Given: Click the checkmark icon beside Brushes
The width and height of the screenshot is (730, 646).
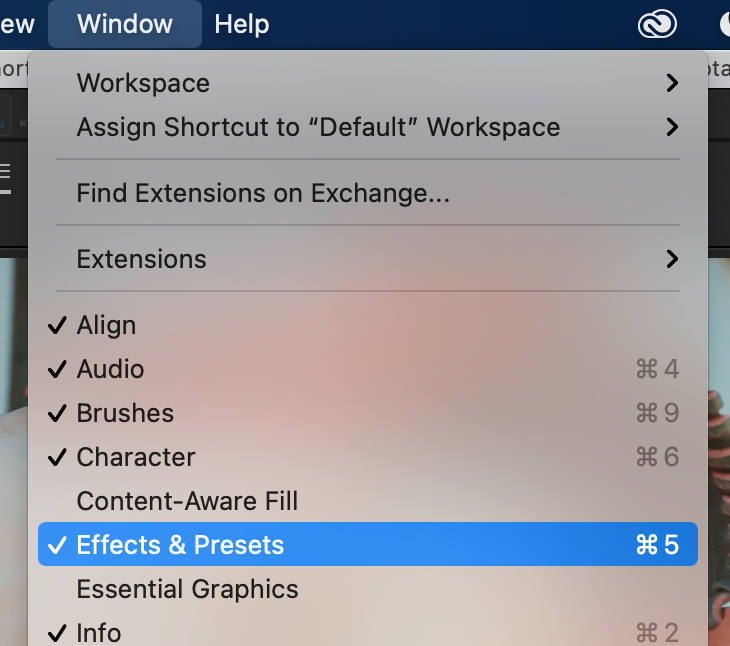Looking at the screenshot, I should pos(57,413).
